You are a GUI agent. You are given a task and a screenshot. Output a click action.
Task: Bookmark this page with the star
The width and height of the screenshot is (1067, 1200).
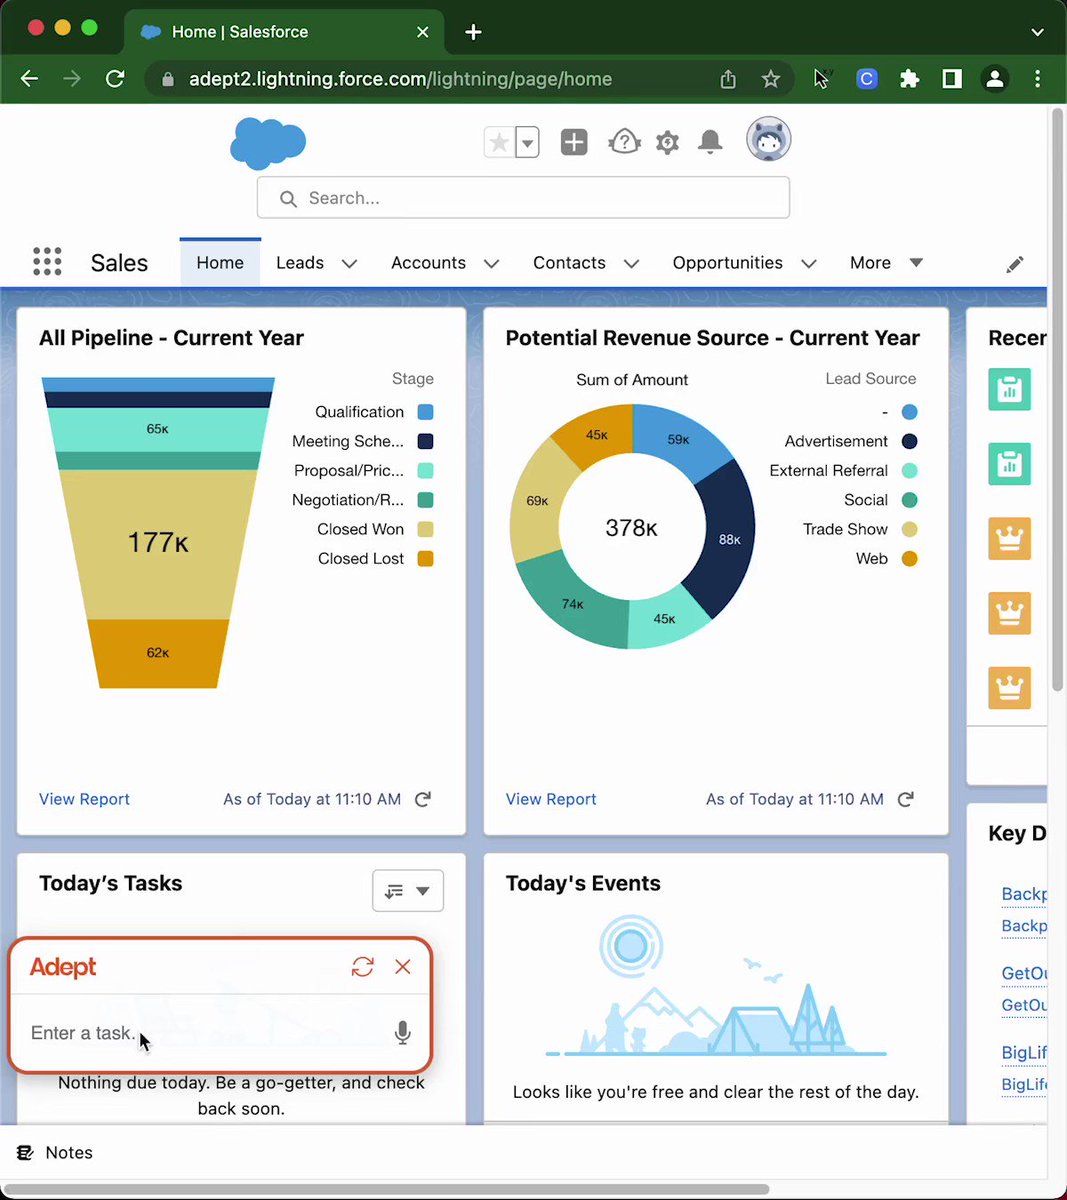point(770,79)
